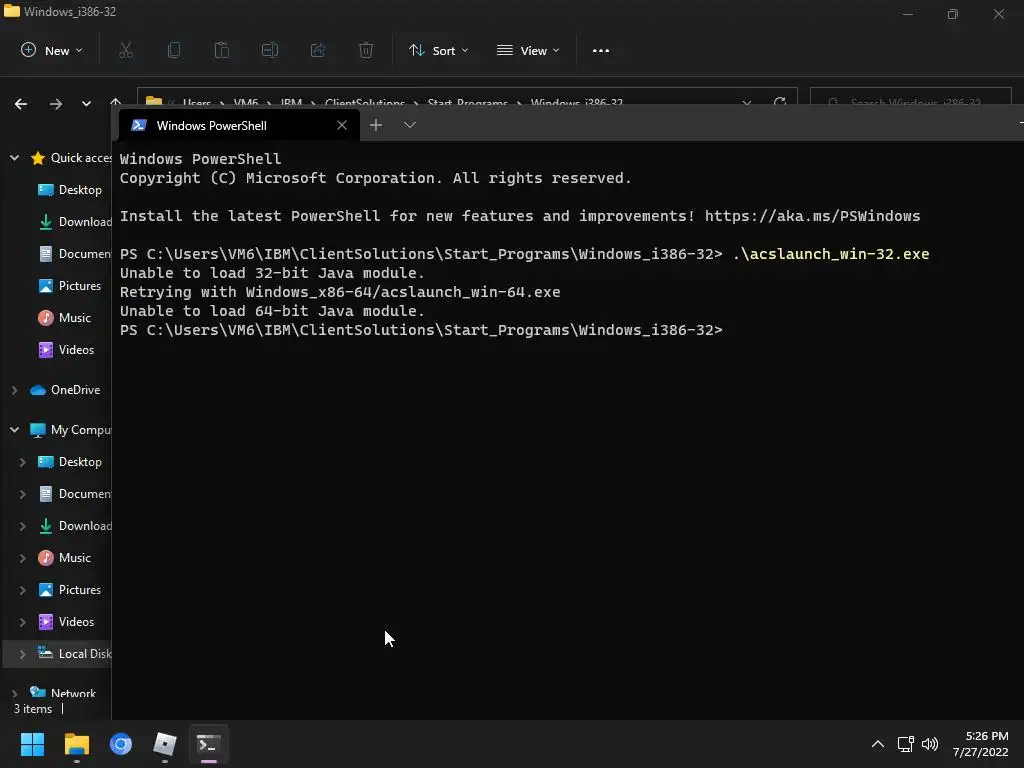The height and width of the screenshot is (768, 1024).
Task: Expand the Local Disk tree node
Action: point(23,654)
